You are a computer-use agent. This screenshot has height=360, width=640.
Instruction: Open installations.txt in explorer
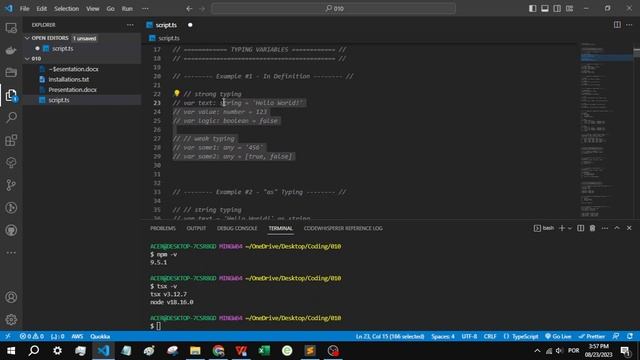pyautogui.click(x=69, y=80)
